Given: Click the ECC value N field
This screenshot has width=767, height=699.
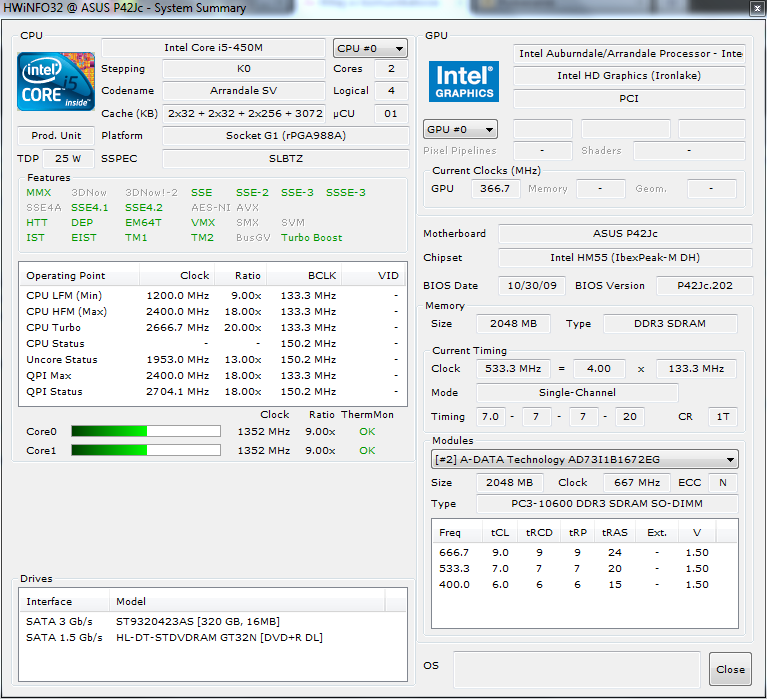Looking at the screenshot, I should 722,483.
